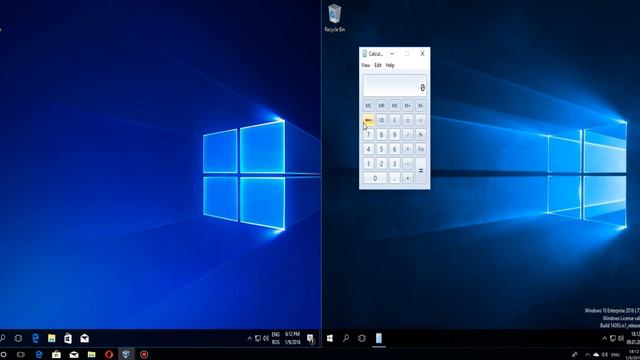
Task: Click network icon in right VM taskbar tray
Action: click(613, 338)
